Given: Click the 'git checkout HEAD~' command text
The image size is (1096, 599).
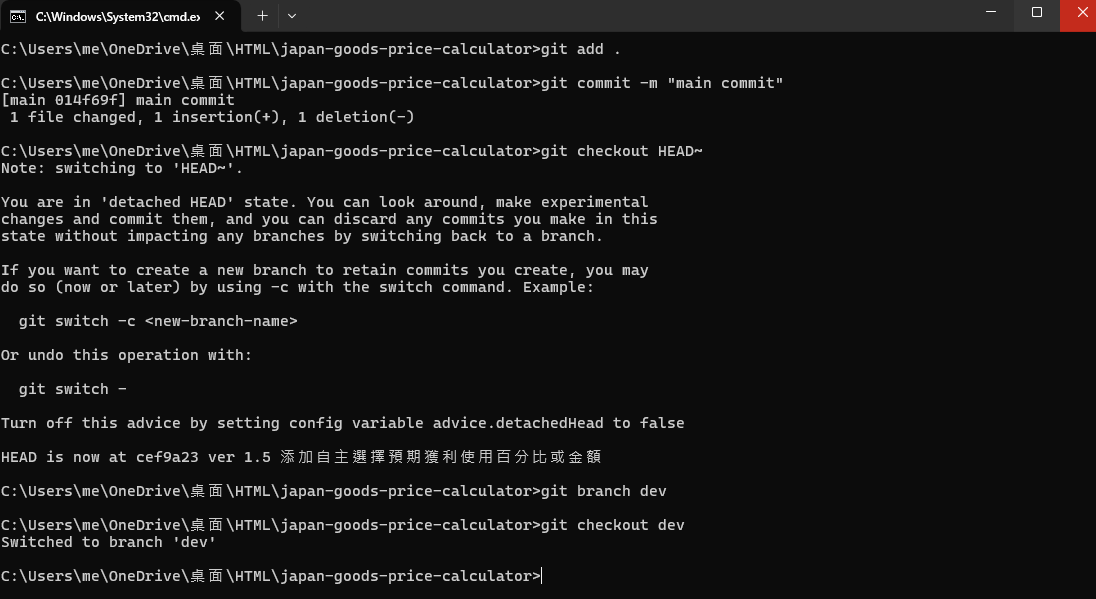Looking at the screenshot, I should (621, 151).
